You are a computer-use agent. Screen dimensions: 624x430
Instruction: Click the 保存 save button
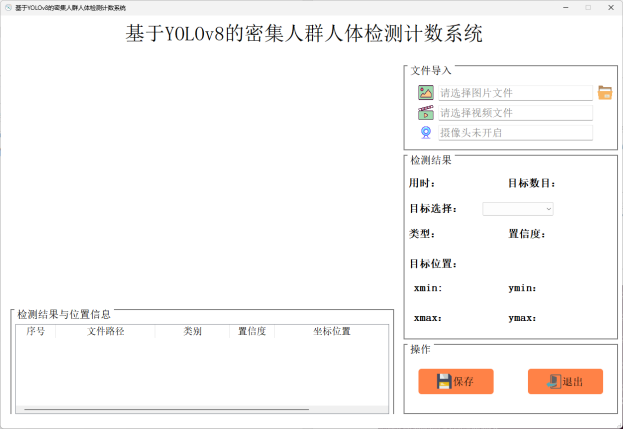point(456,381)
